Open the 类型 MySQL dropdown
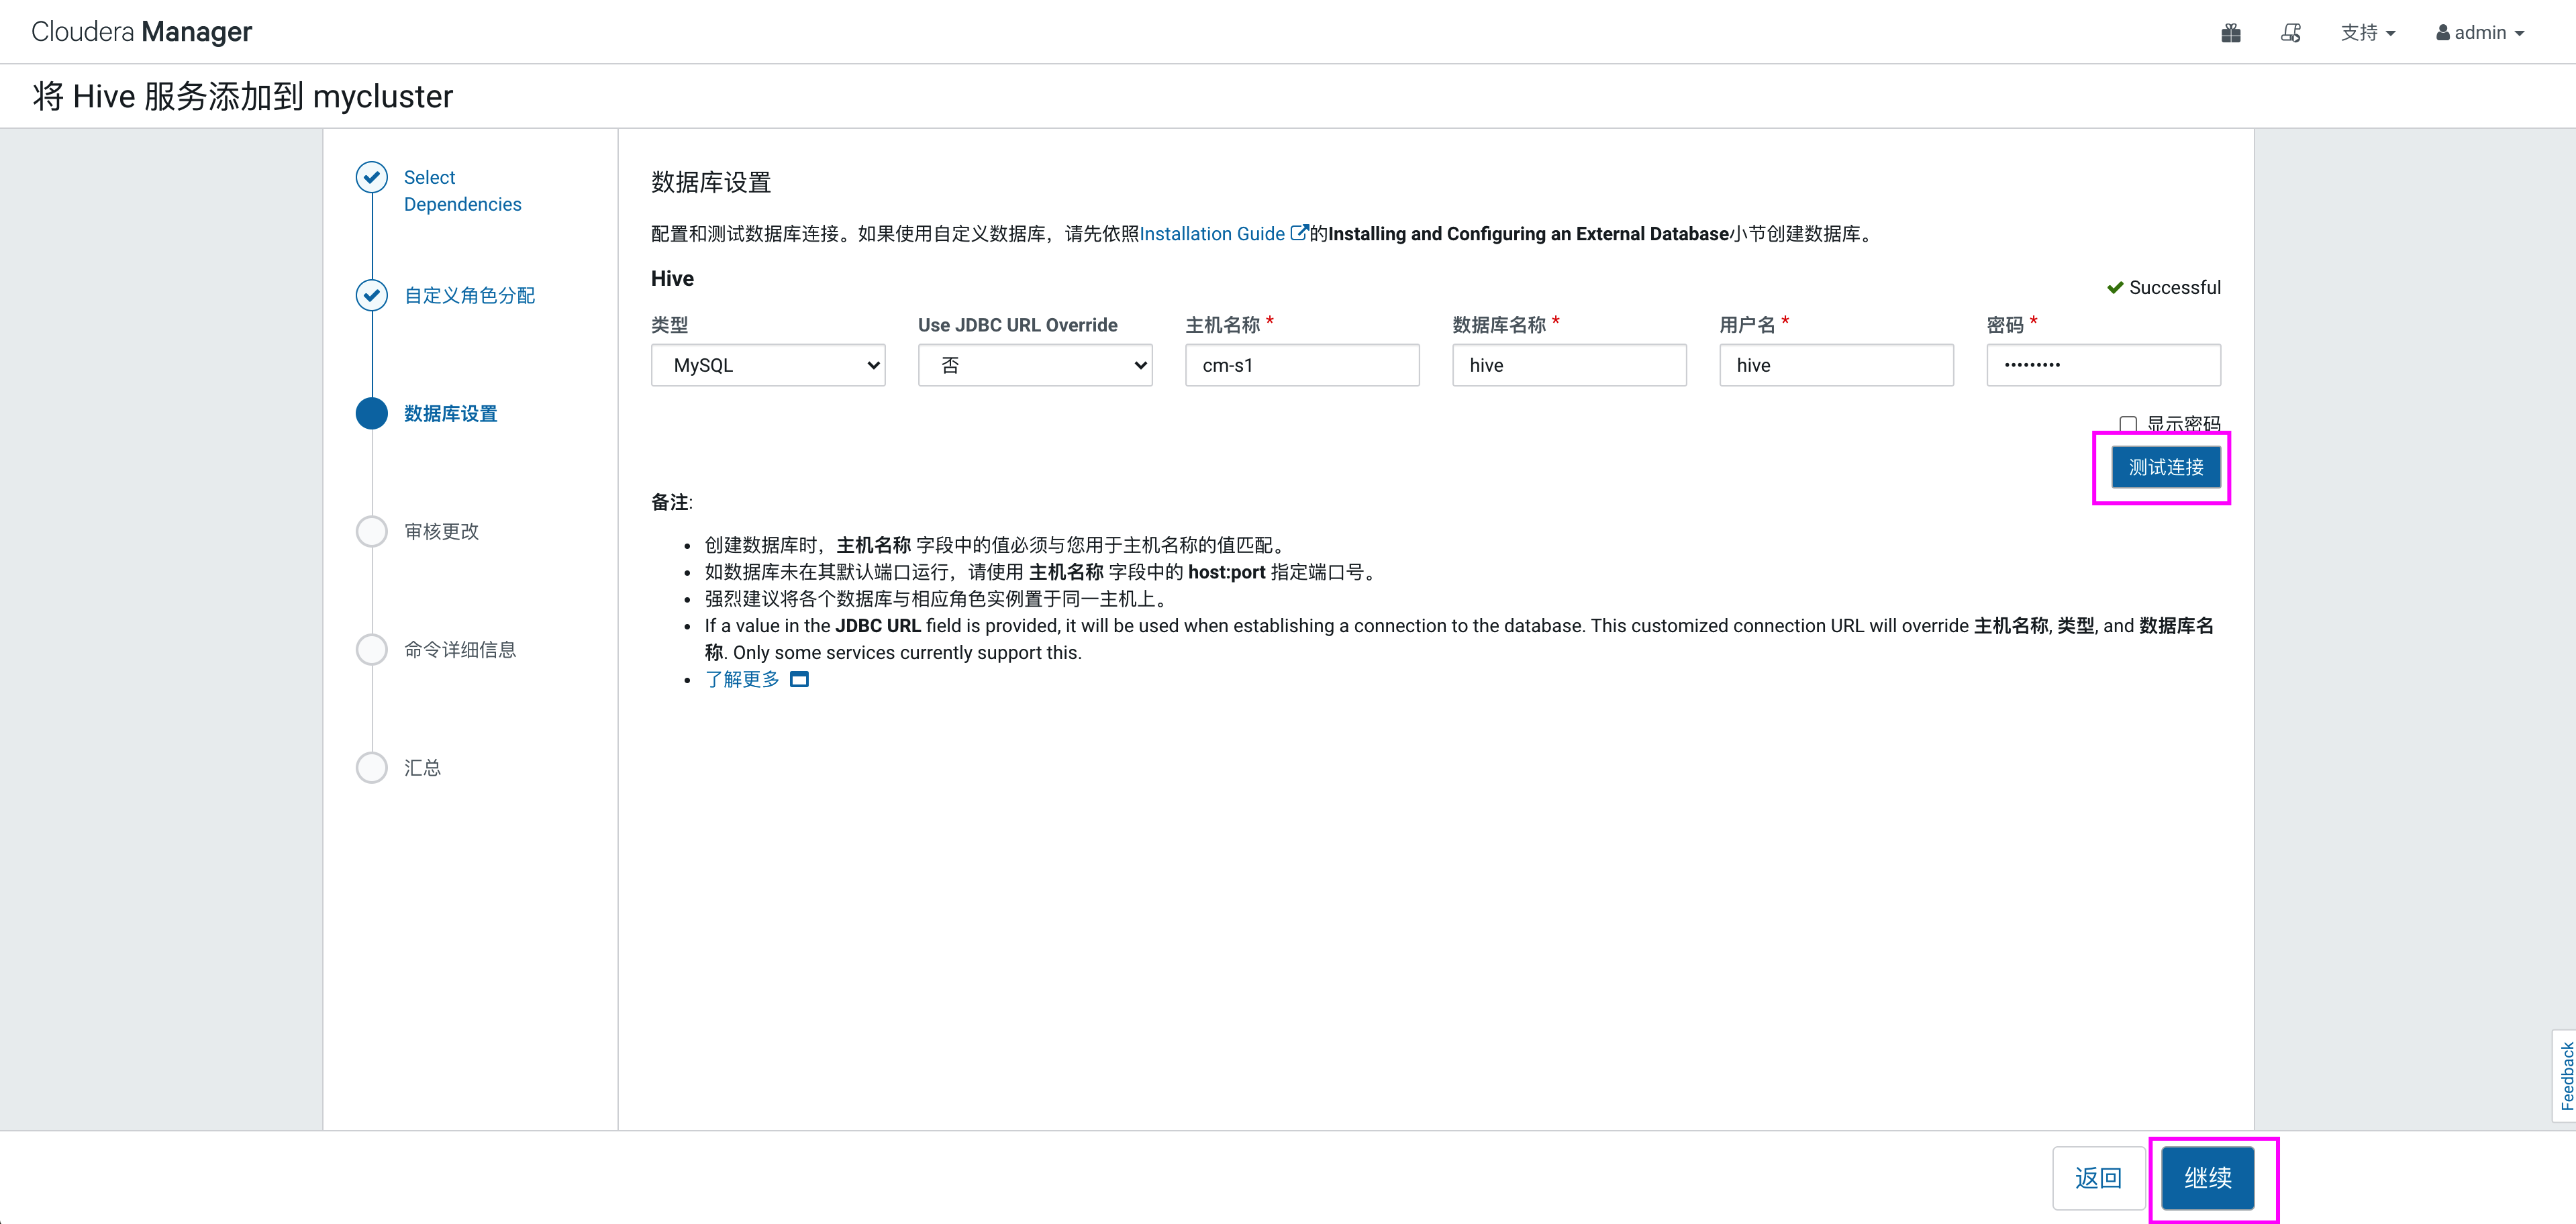Image resolution: width=2576 pixels, height=1224 pixels. [x=768, y=365]
